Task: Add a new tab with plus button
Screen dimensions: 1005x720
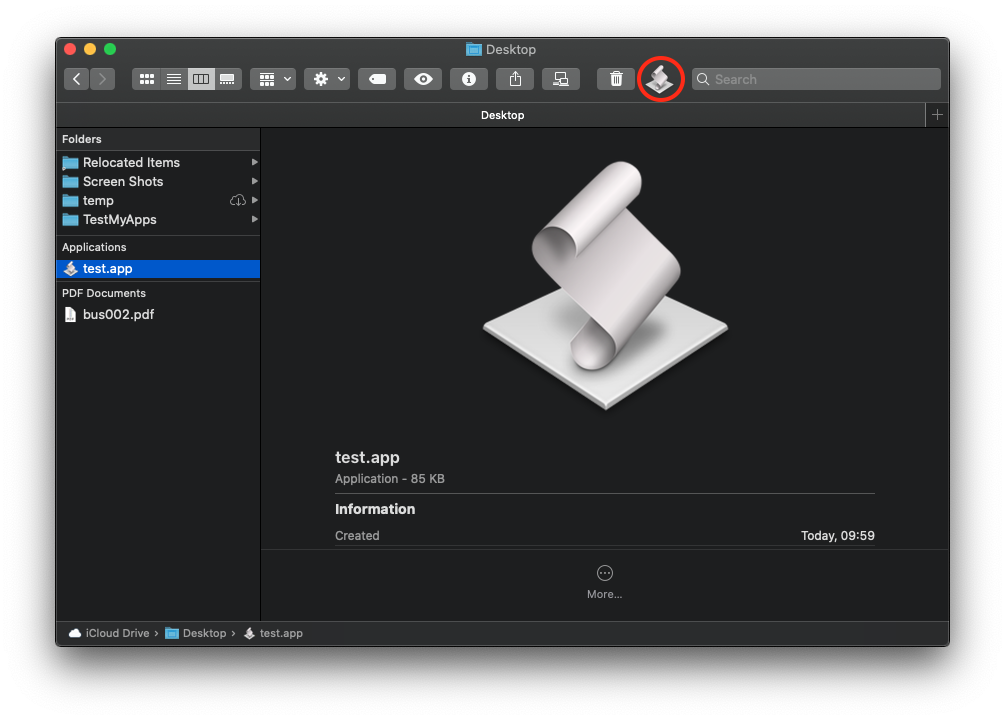Action: [937, 115]
